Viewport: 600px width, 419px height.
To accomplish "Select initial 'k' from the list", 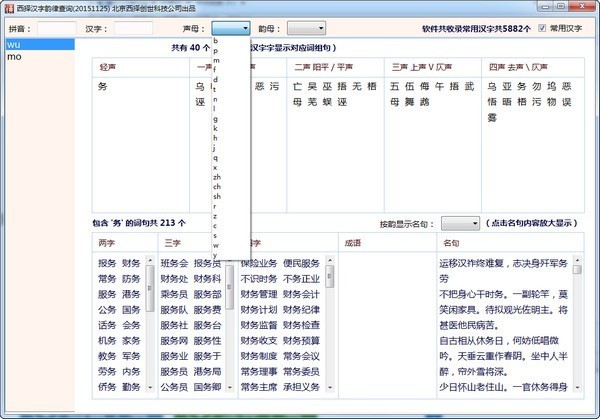I will 215,128.
